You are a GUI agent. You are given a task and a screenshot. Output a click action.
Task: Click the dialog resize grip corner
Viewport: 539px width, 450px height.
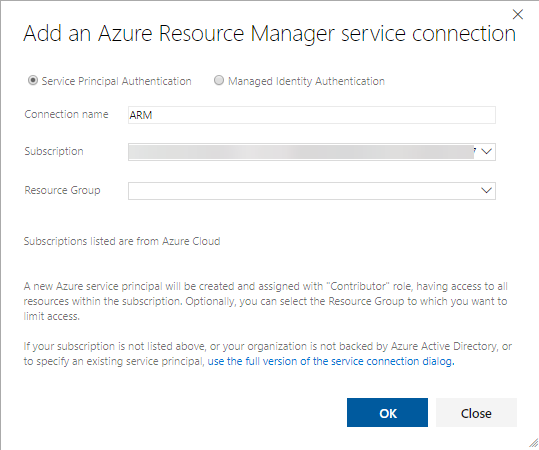point(533,443)
